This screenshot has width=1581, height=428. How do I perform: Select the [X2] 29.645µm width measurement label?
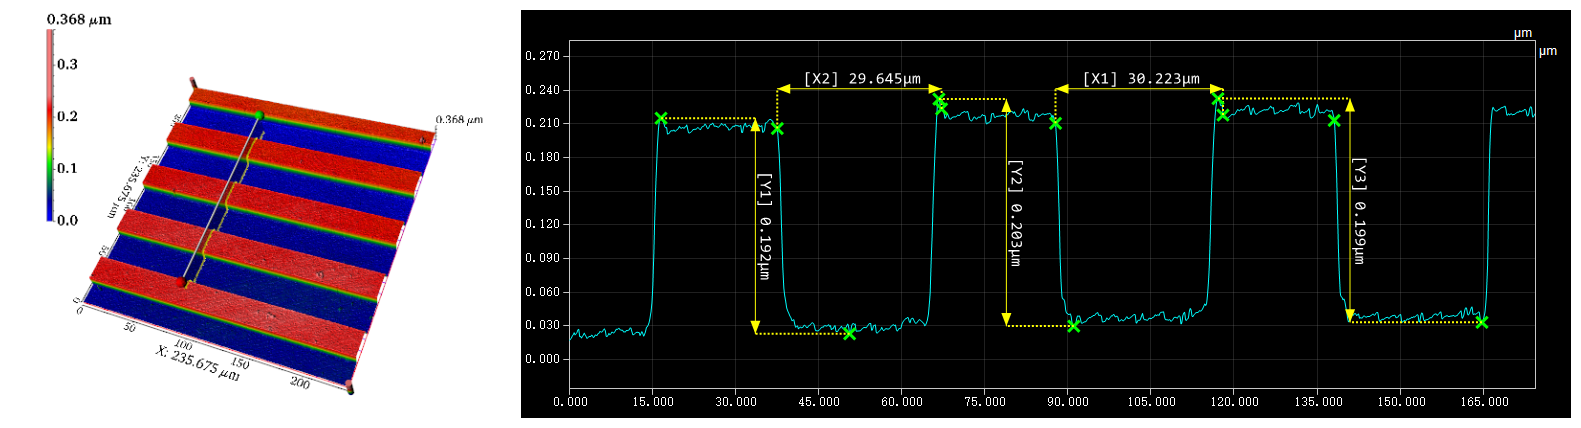click(x=862, y=79)
